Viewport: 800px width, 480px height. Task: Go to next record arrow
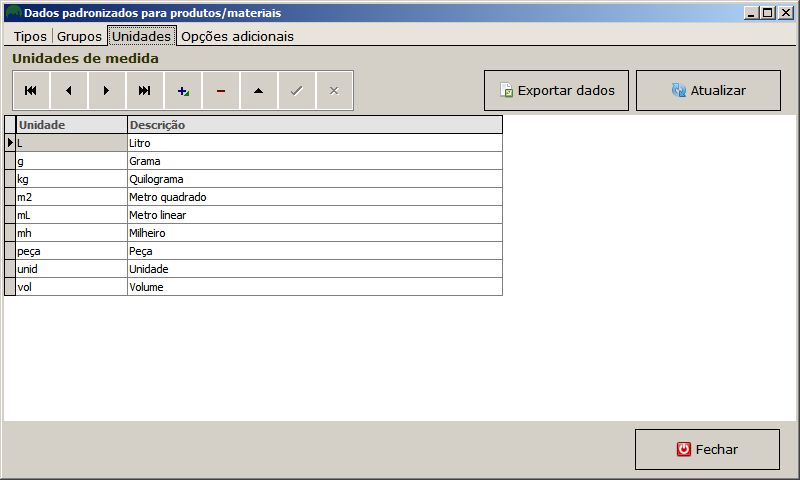click(x=107, y=91)
